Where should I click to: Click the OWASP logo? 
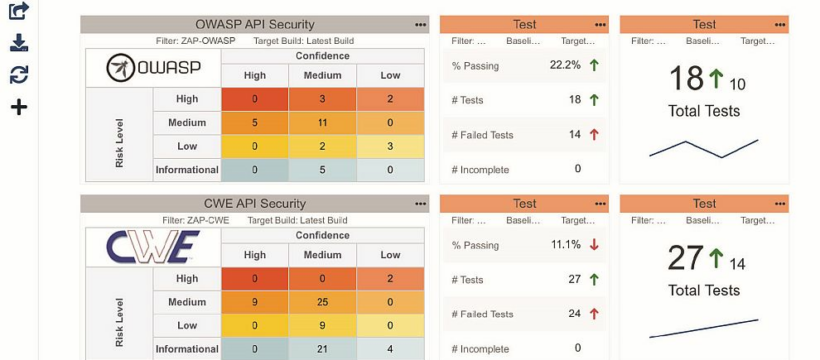pyautogui.click(x=153, y=68)
